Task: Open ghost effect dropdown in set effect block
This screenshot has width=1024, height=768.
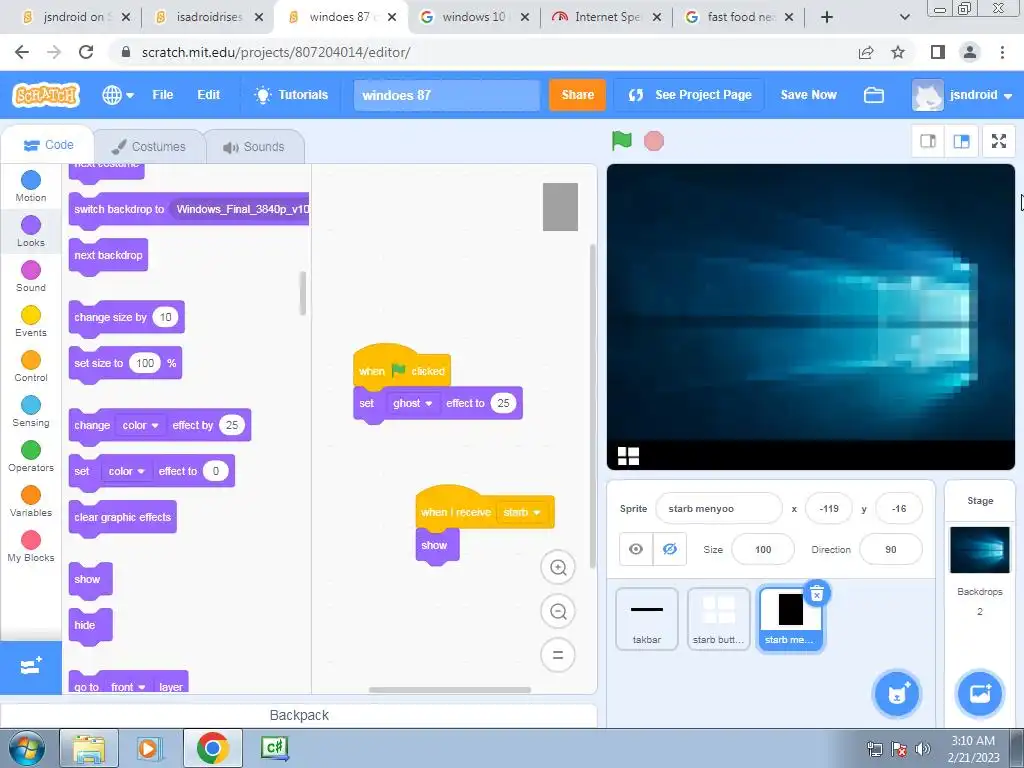Action: [413, 403]
